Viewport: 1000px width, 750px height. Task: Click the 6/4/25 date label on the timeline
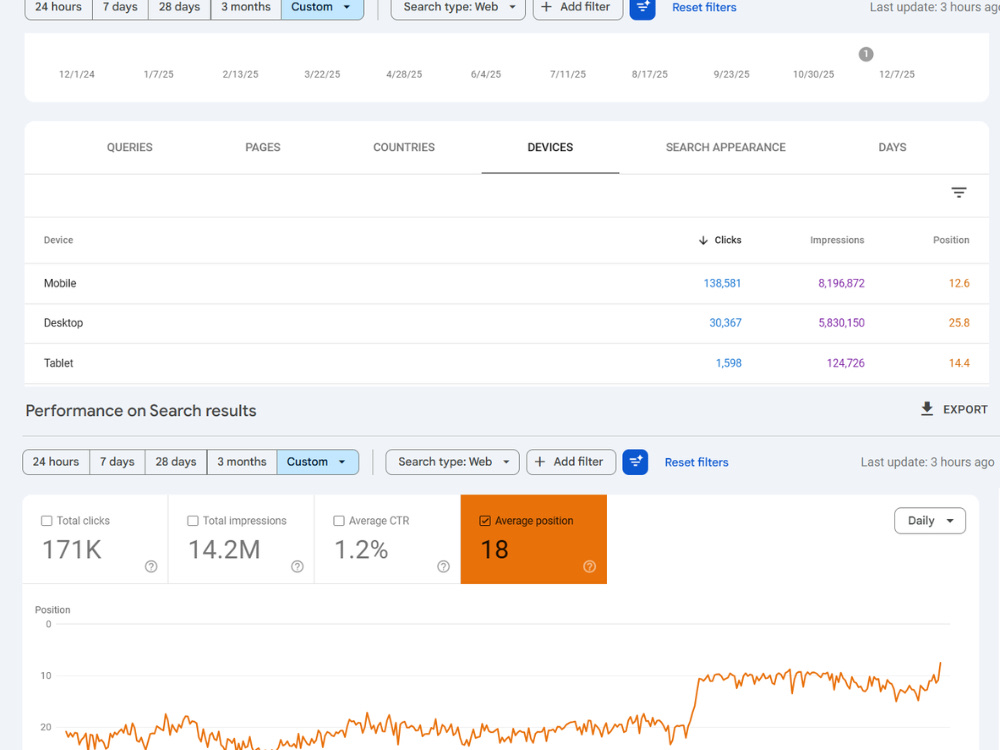(x=485, y=75)
